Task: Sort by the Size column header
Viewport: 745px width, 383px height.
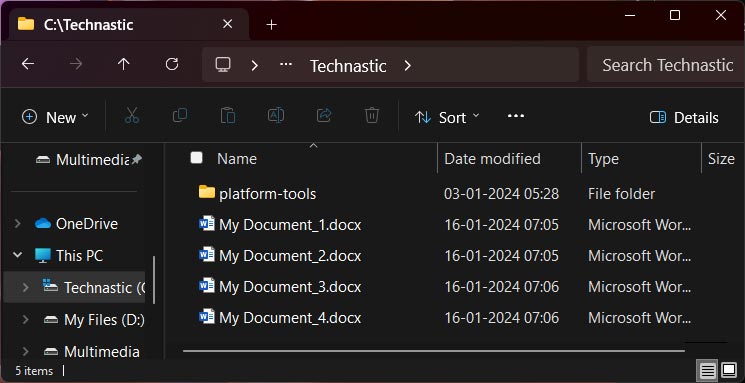Action: tap(721, 159)
